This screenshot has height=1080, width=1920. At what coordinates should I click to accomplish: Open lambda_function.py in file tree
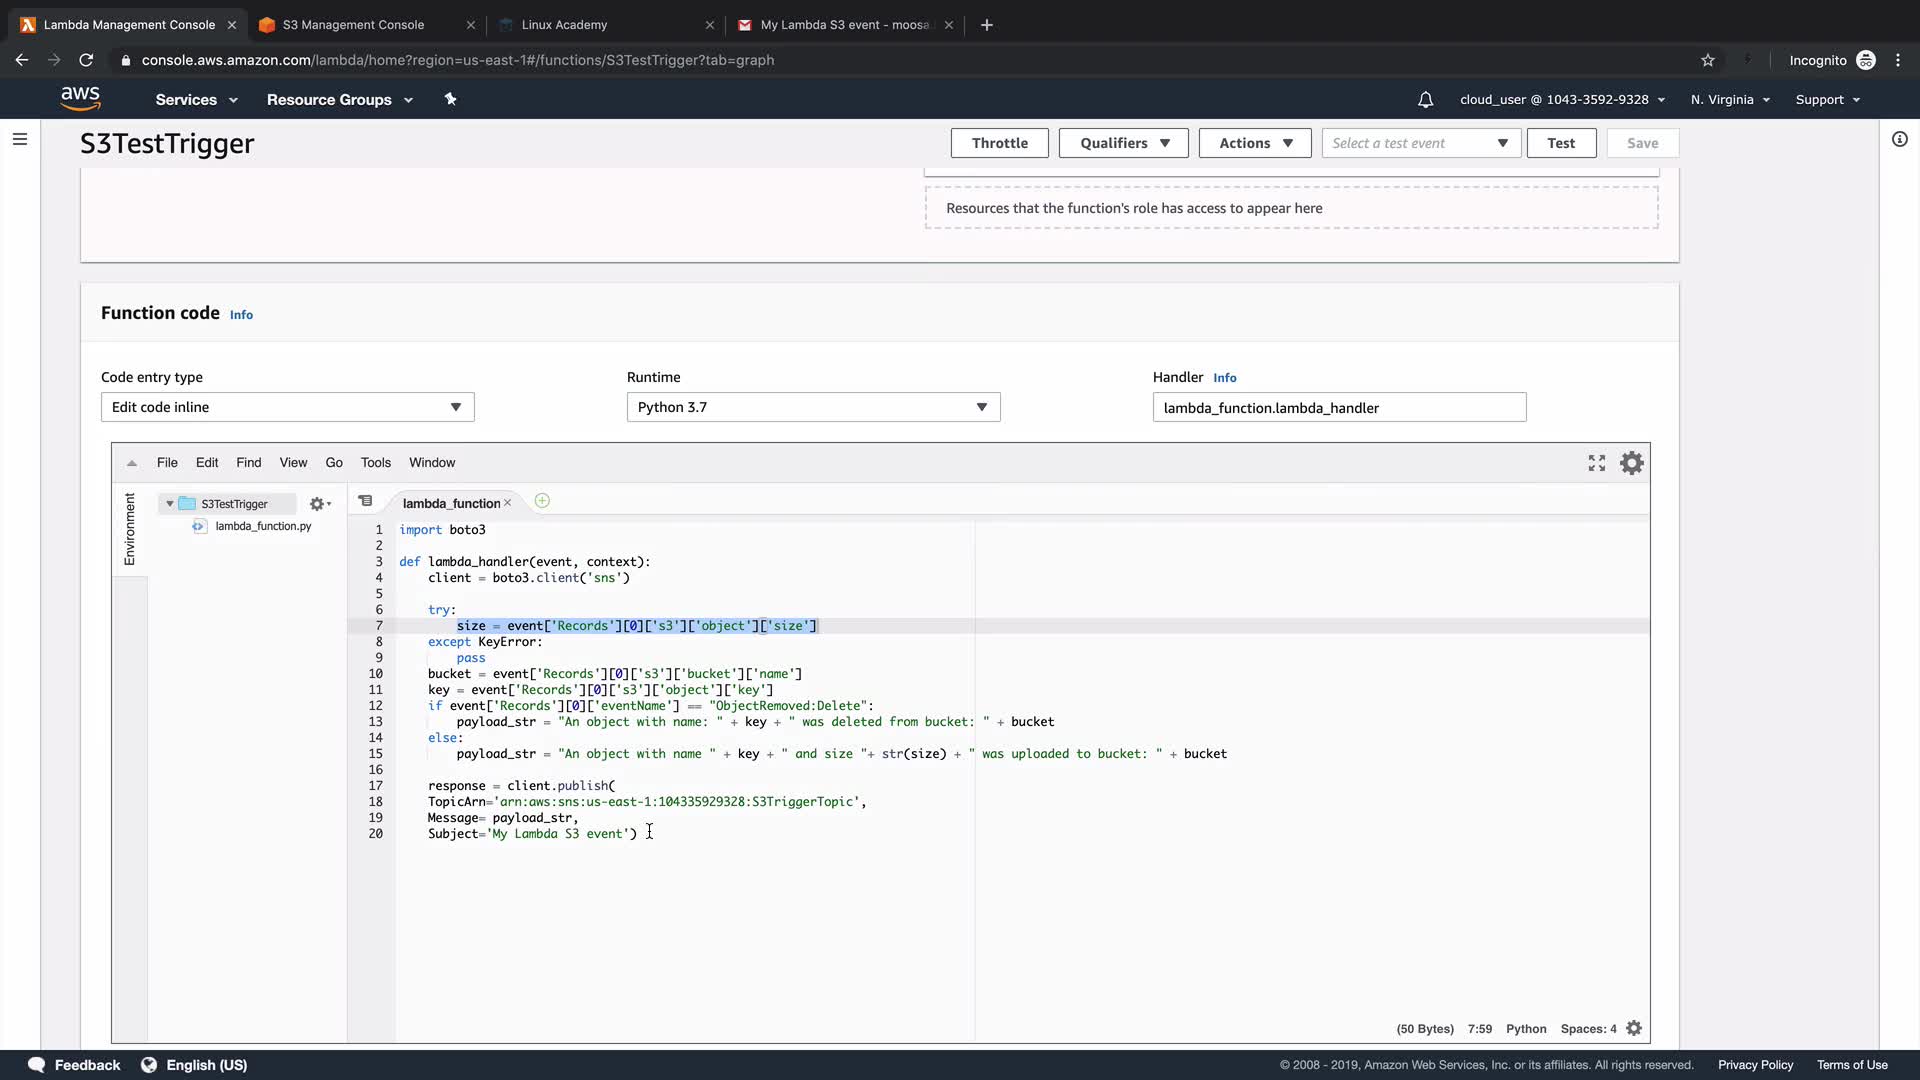pyautogui.click(x=263, y=526)
